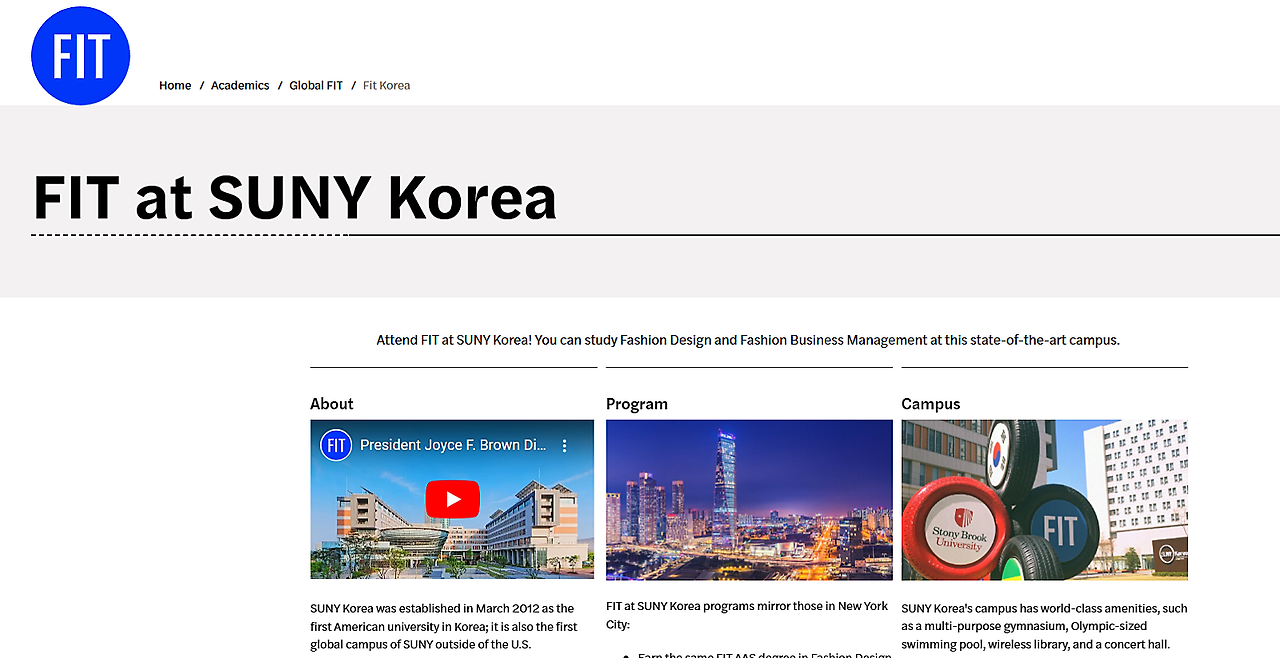Play the President Joyce F. Brown video

click(x=452, y=499)
